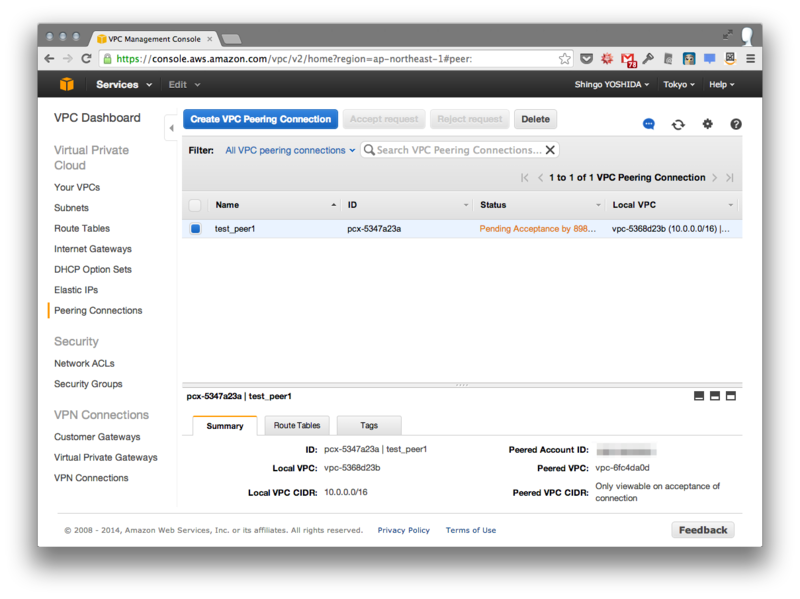Click the Feedback button
The height and width of the screenshot is (599, 800).
click(703, 530)
